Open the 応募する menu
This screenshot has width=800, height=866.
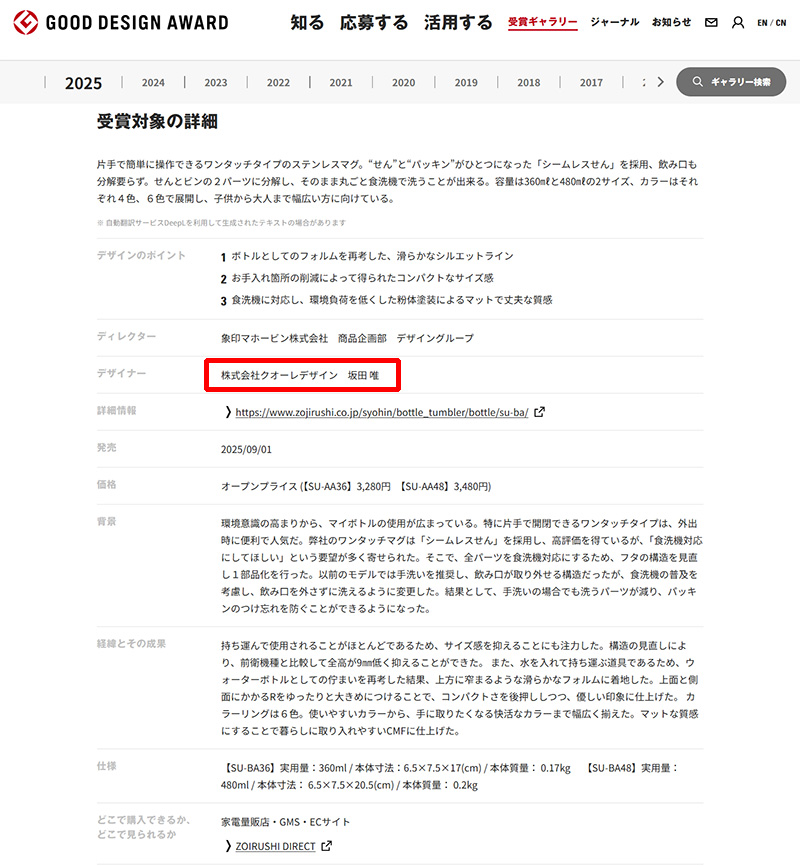click(x=373, y=22)
